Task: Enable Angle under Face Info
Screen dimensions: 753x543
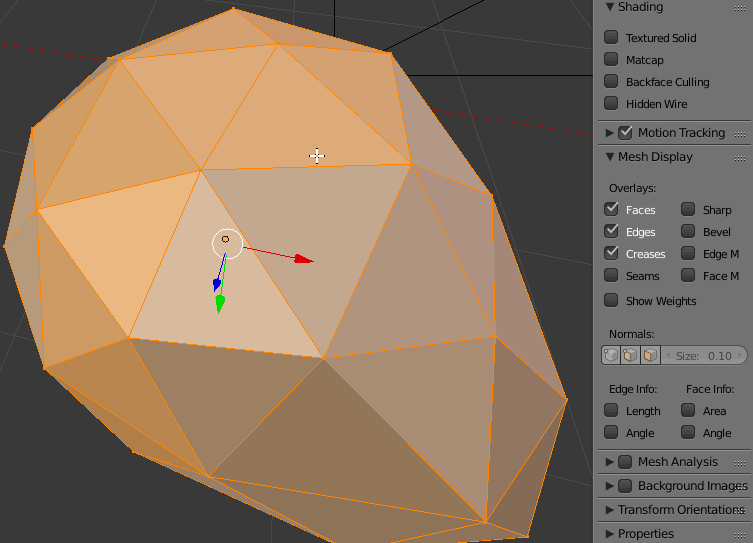Action: pyautogui.click(x=688, y=432)
